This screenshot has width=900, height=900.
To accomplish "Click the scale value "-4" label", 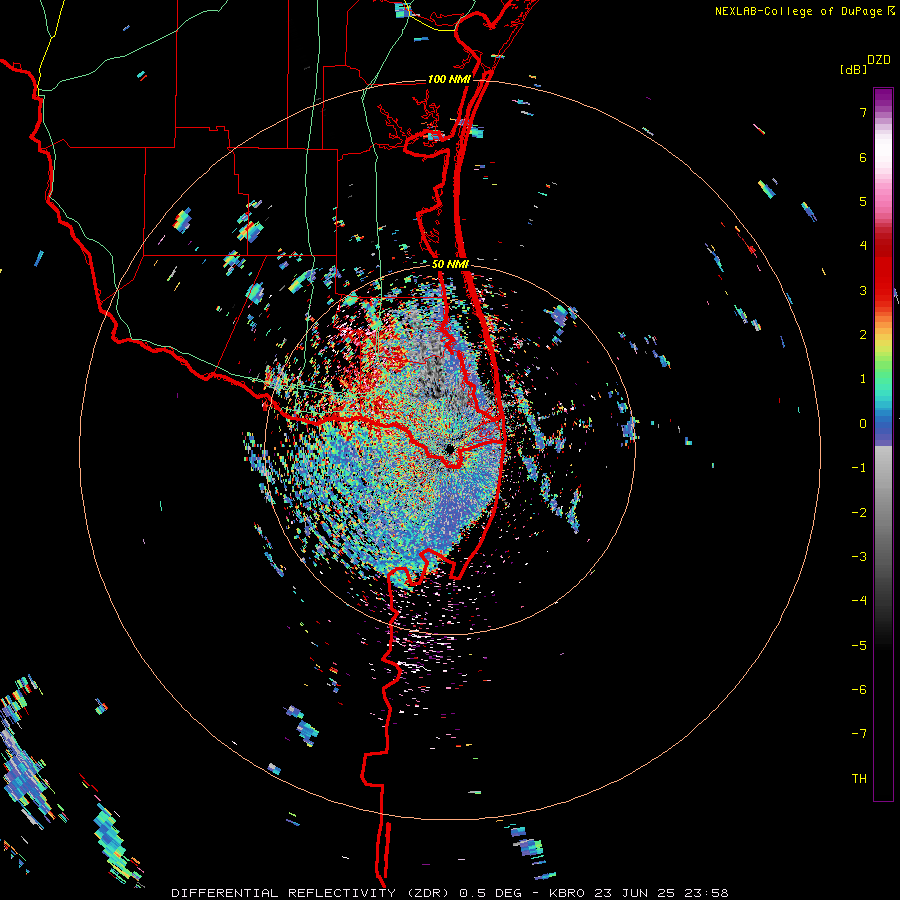I will 859,601.
